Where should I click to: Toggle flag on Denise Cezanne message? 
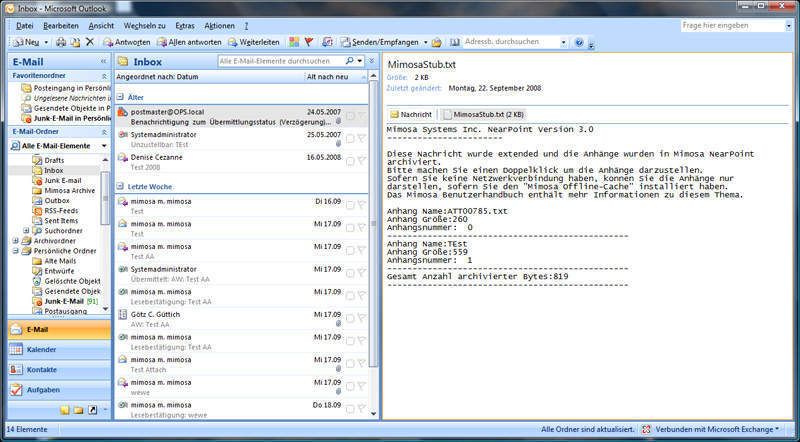[362, 161]
